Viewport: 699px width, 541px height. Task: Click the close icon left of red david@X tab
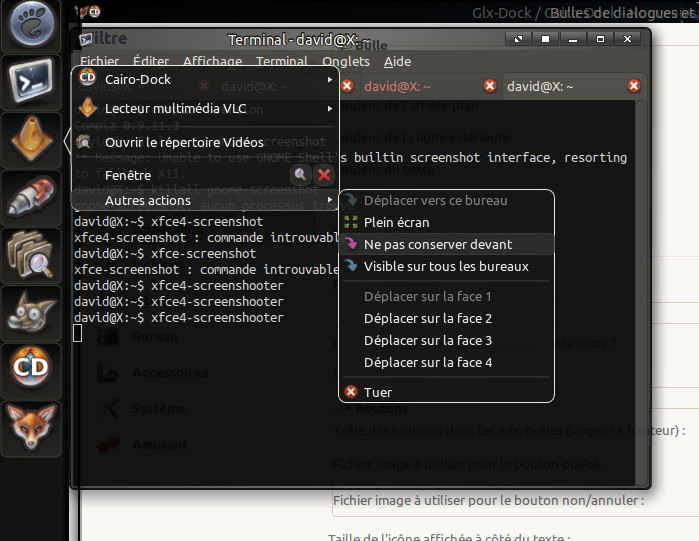(347, 86)
